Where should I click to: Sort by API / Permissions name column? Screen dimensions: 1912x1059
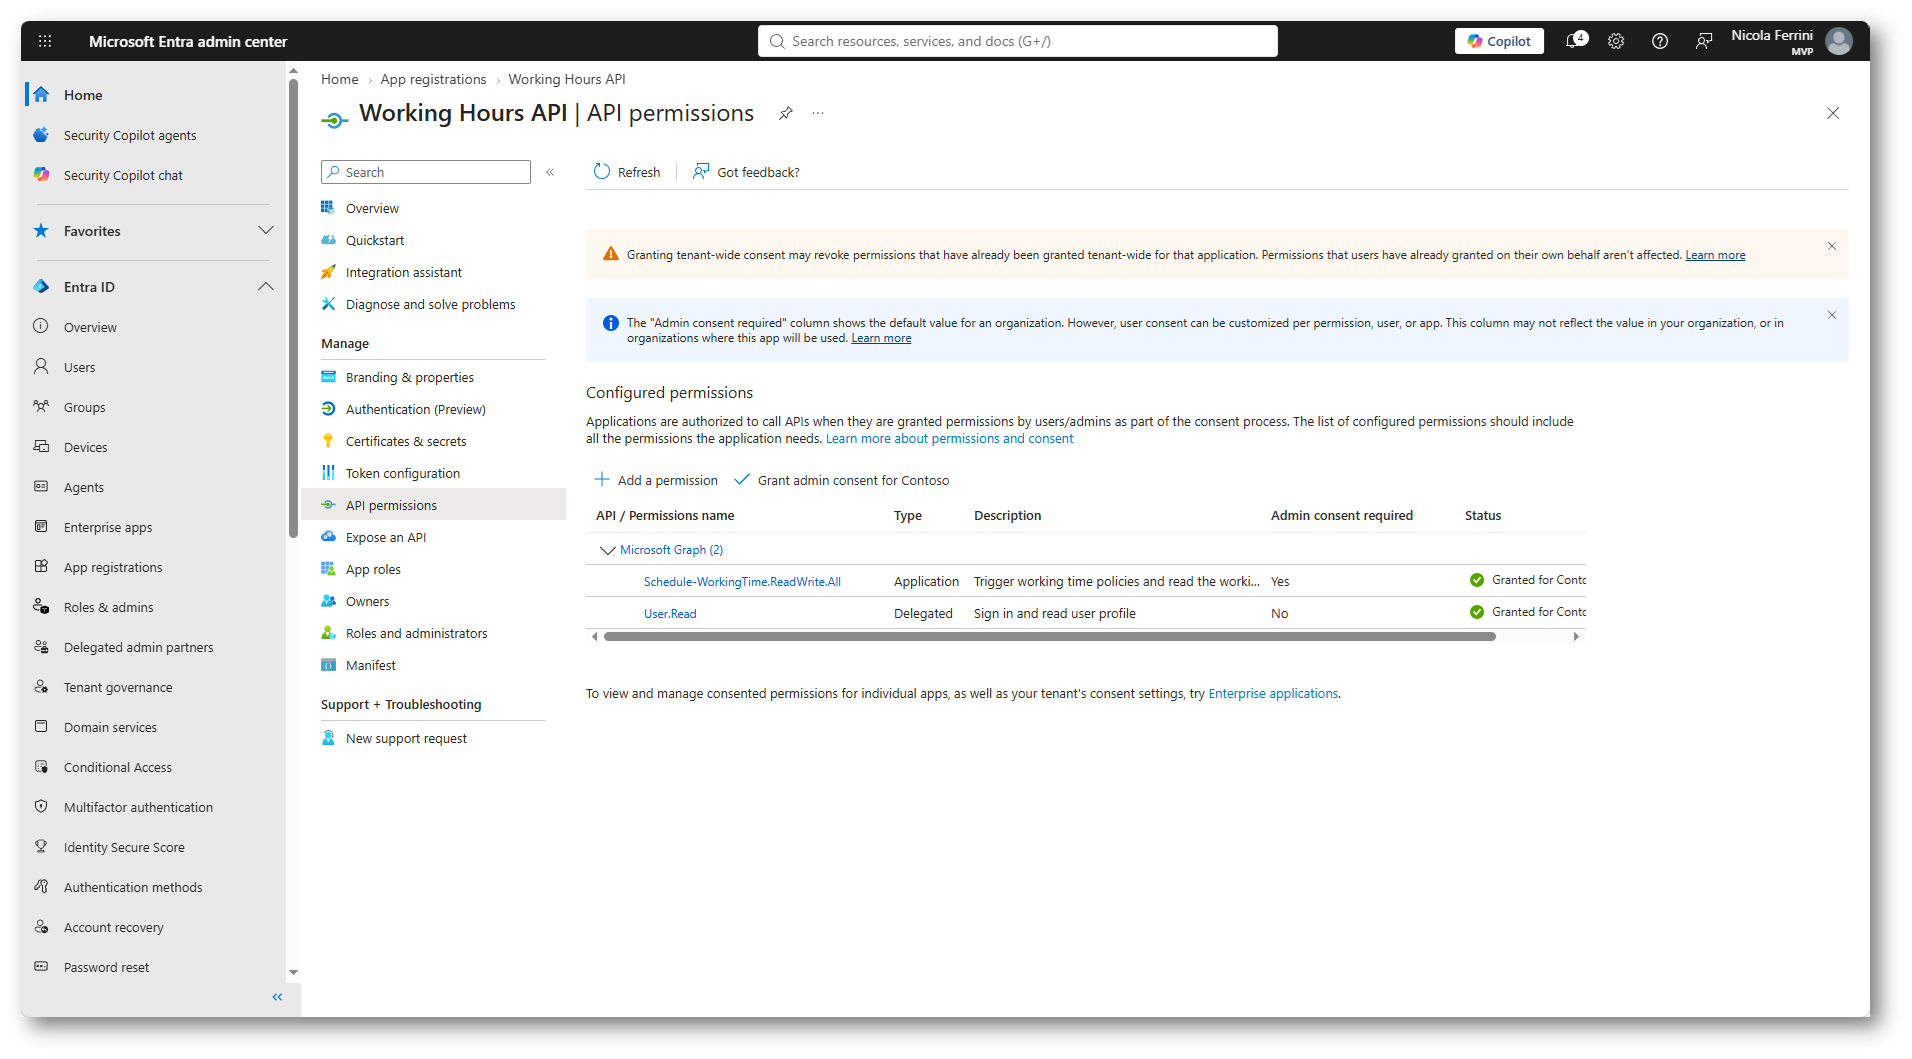point(665,516)
